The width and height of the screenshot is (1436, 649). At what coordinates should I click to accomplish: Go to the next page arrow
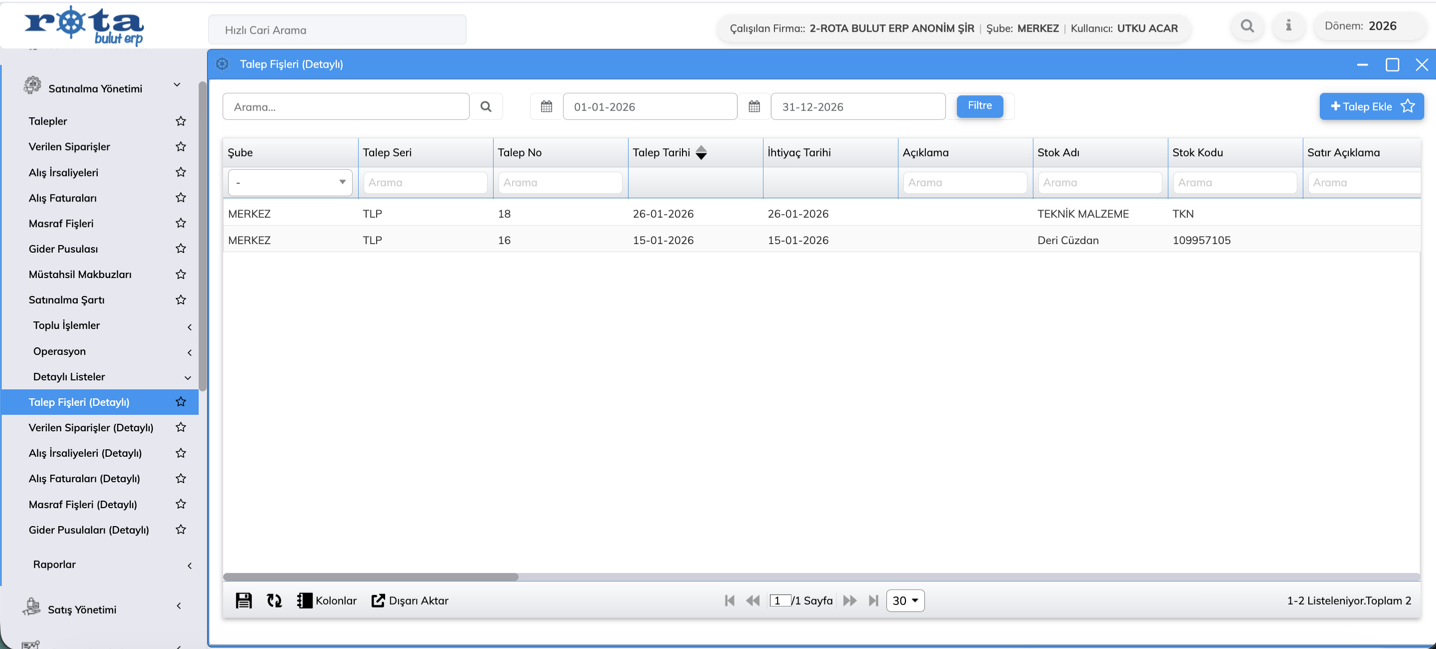850,601
